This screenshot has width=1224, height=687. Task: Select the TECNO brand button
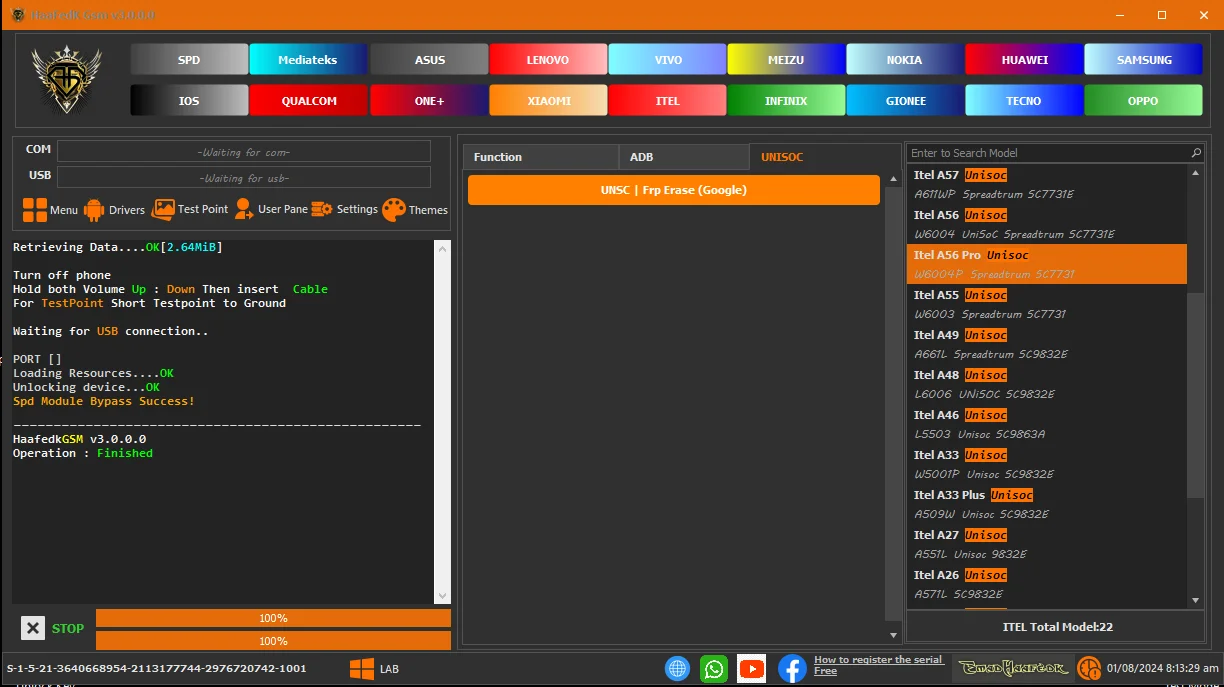pos(1024,101)
